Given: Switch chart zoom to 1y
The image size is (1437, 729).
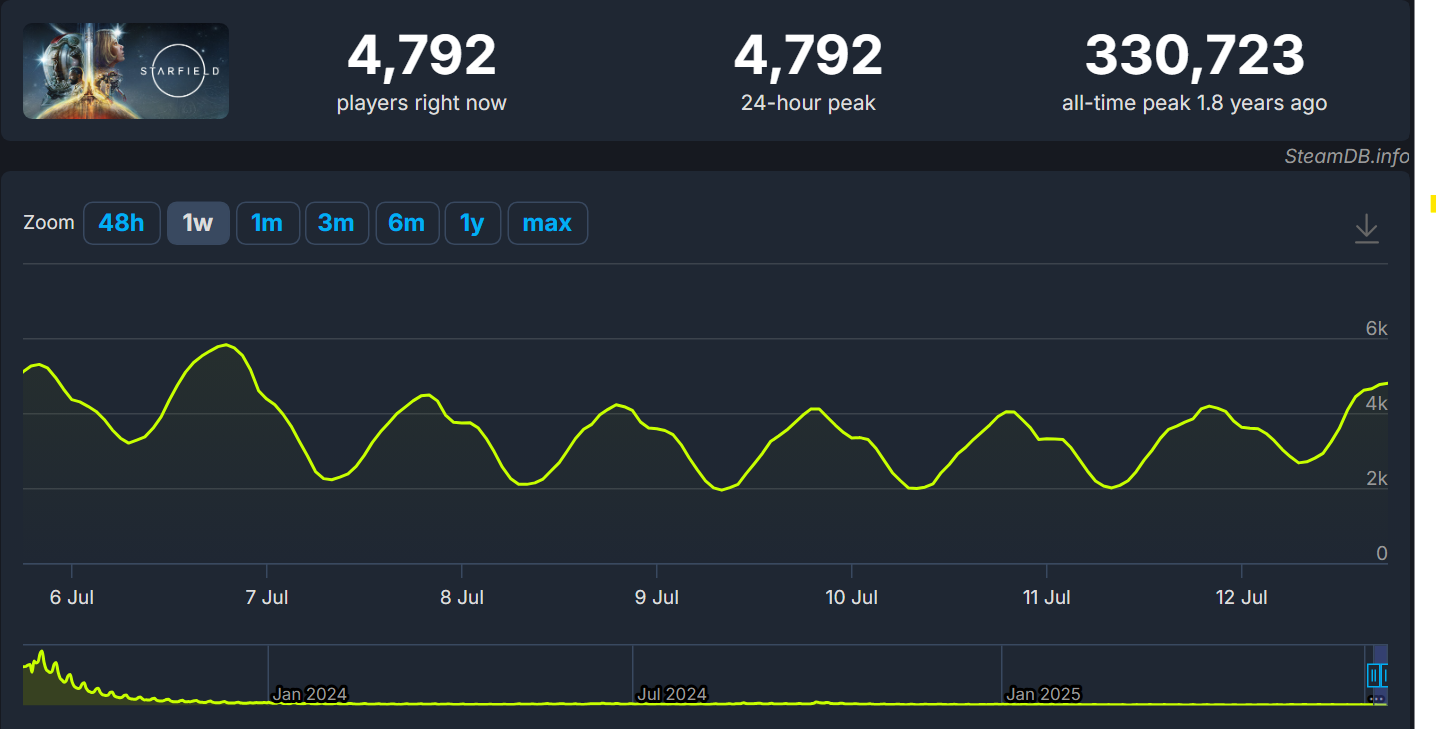Looking at the screenshot, I should [472, 223].
